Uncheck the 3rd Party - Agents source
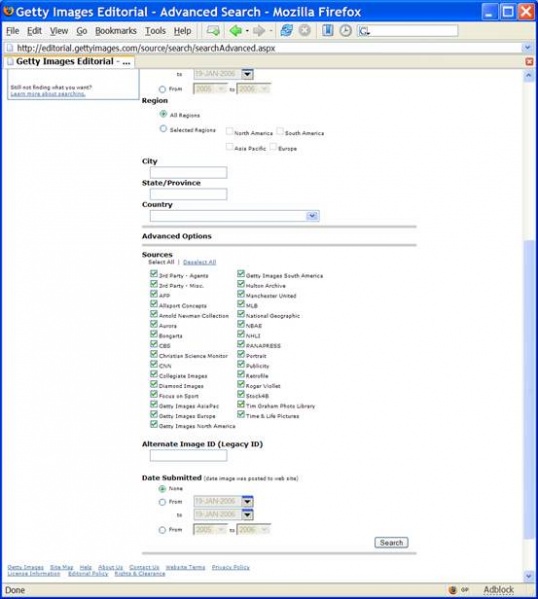The width and height of the screenshot is (538, 599). tap(154, 274)
